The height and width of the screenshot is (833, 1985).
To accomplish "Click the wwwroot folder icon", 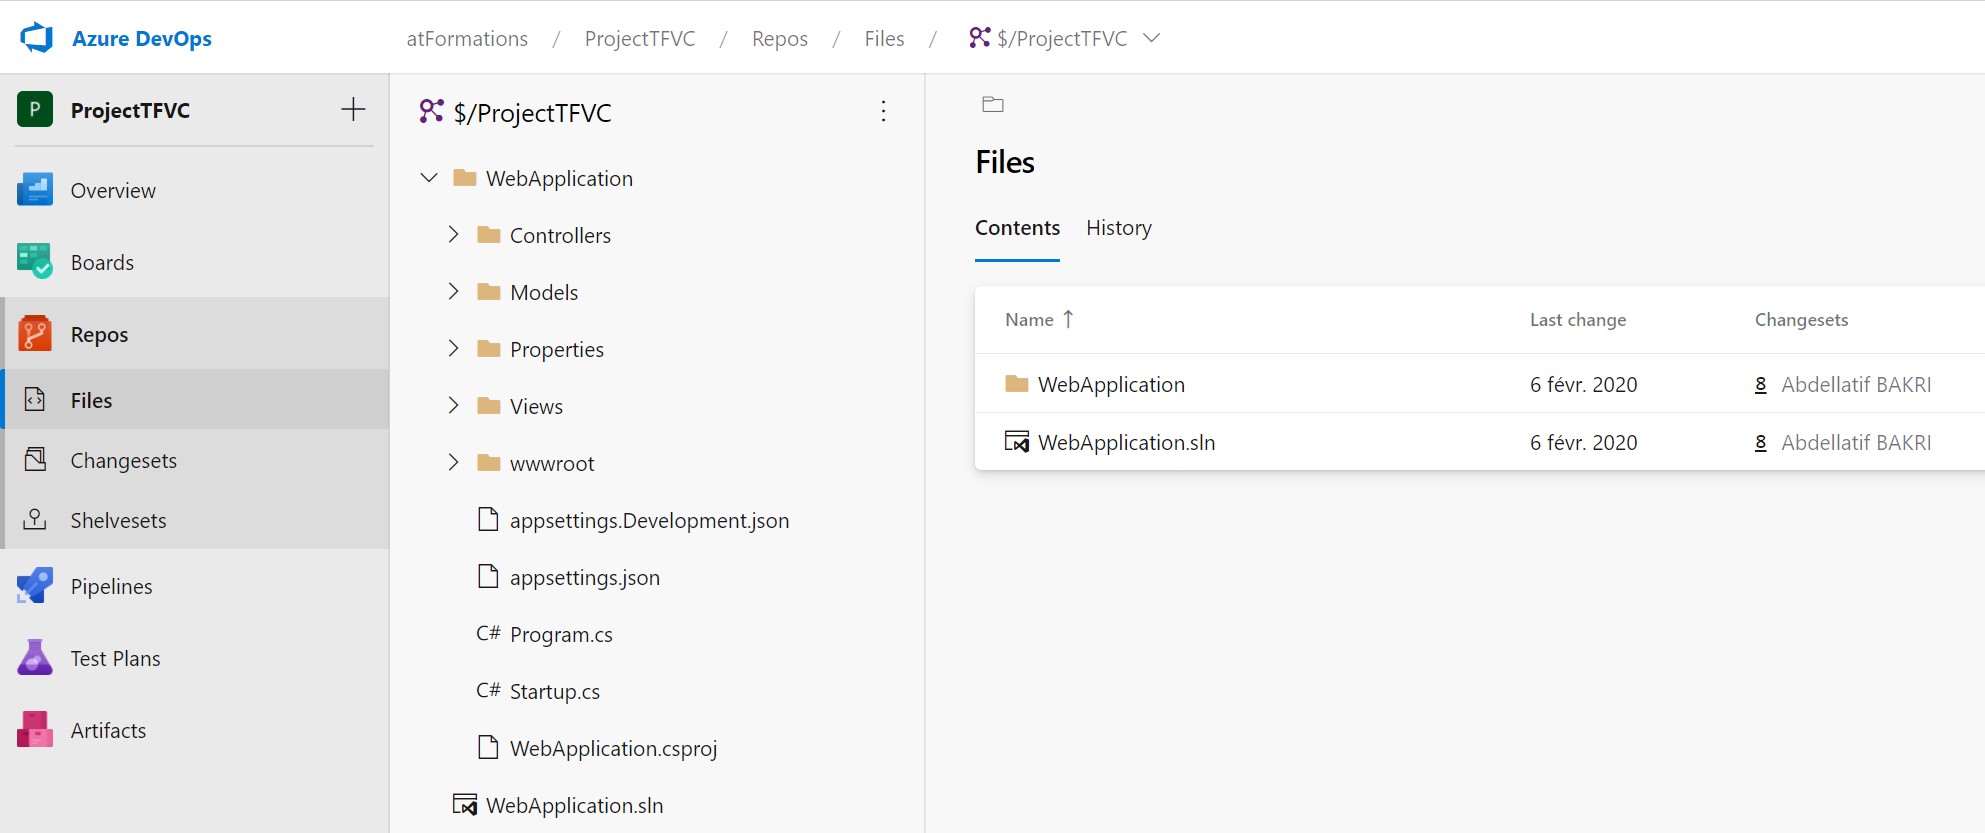I will [x=489, y=462].
